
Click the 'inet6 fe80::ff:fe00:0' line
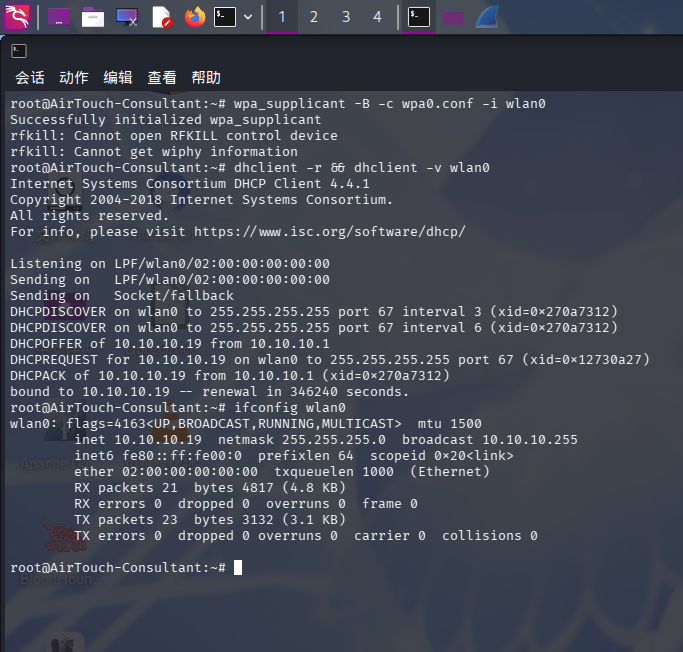pos(294,456)
